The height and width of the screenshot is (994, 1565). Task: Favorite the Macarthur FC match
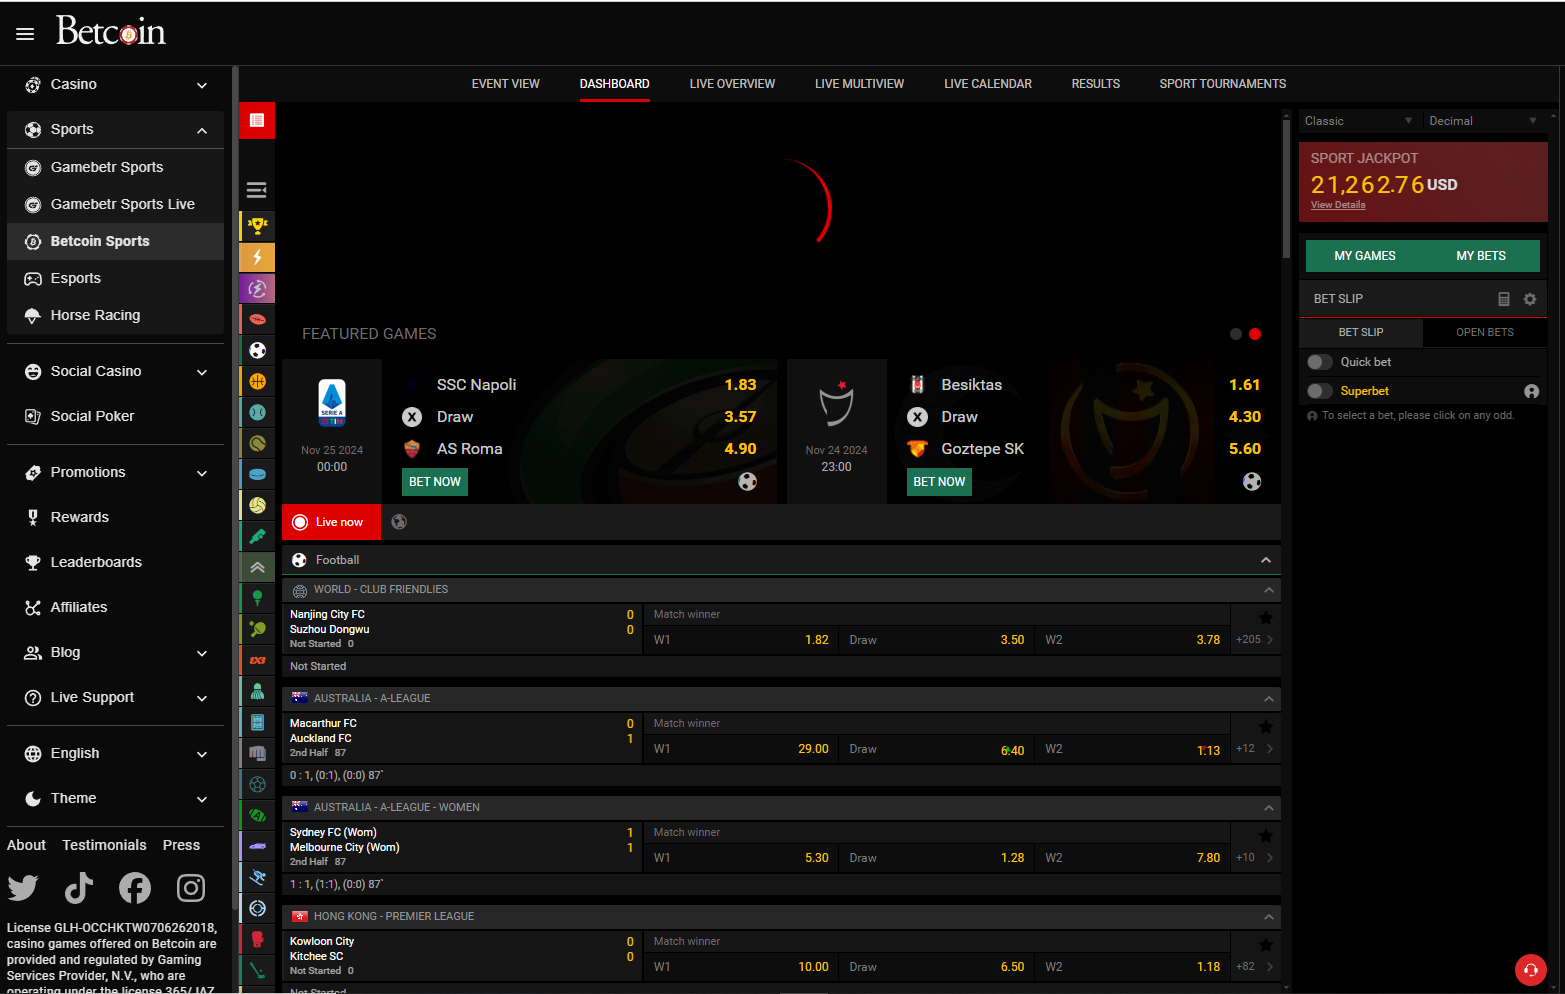point(1266,727)
